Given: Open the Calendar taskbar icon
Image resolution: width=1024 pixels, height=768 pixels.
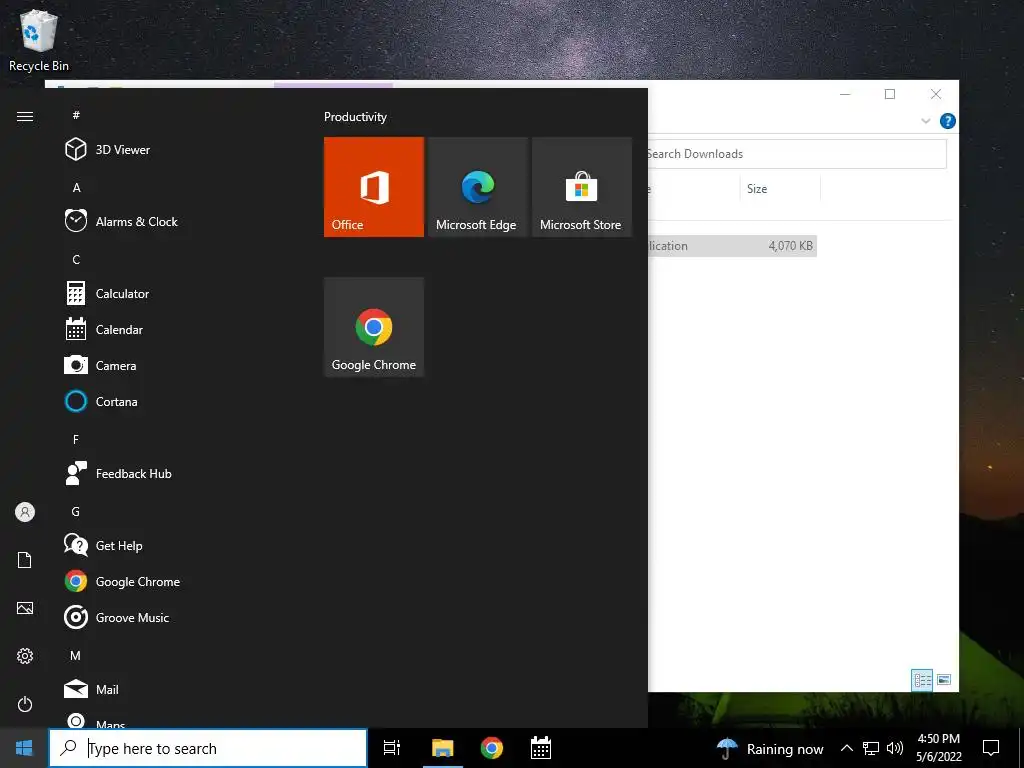Looking at the screenshot, I should click(x=541, y=748).
